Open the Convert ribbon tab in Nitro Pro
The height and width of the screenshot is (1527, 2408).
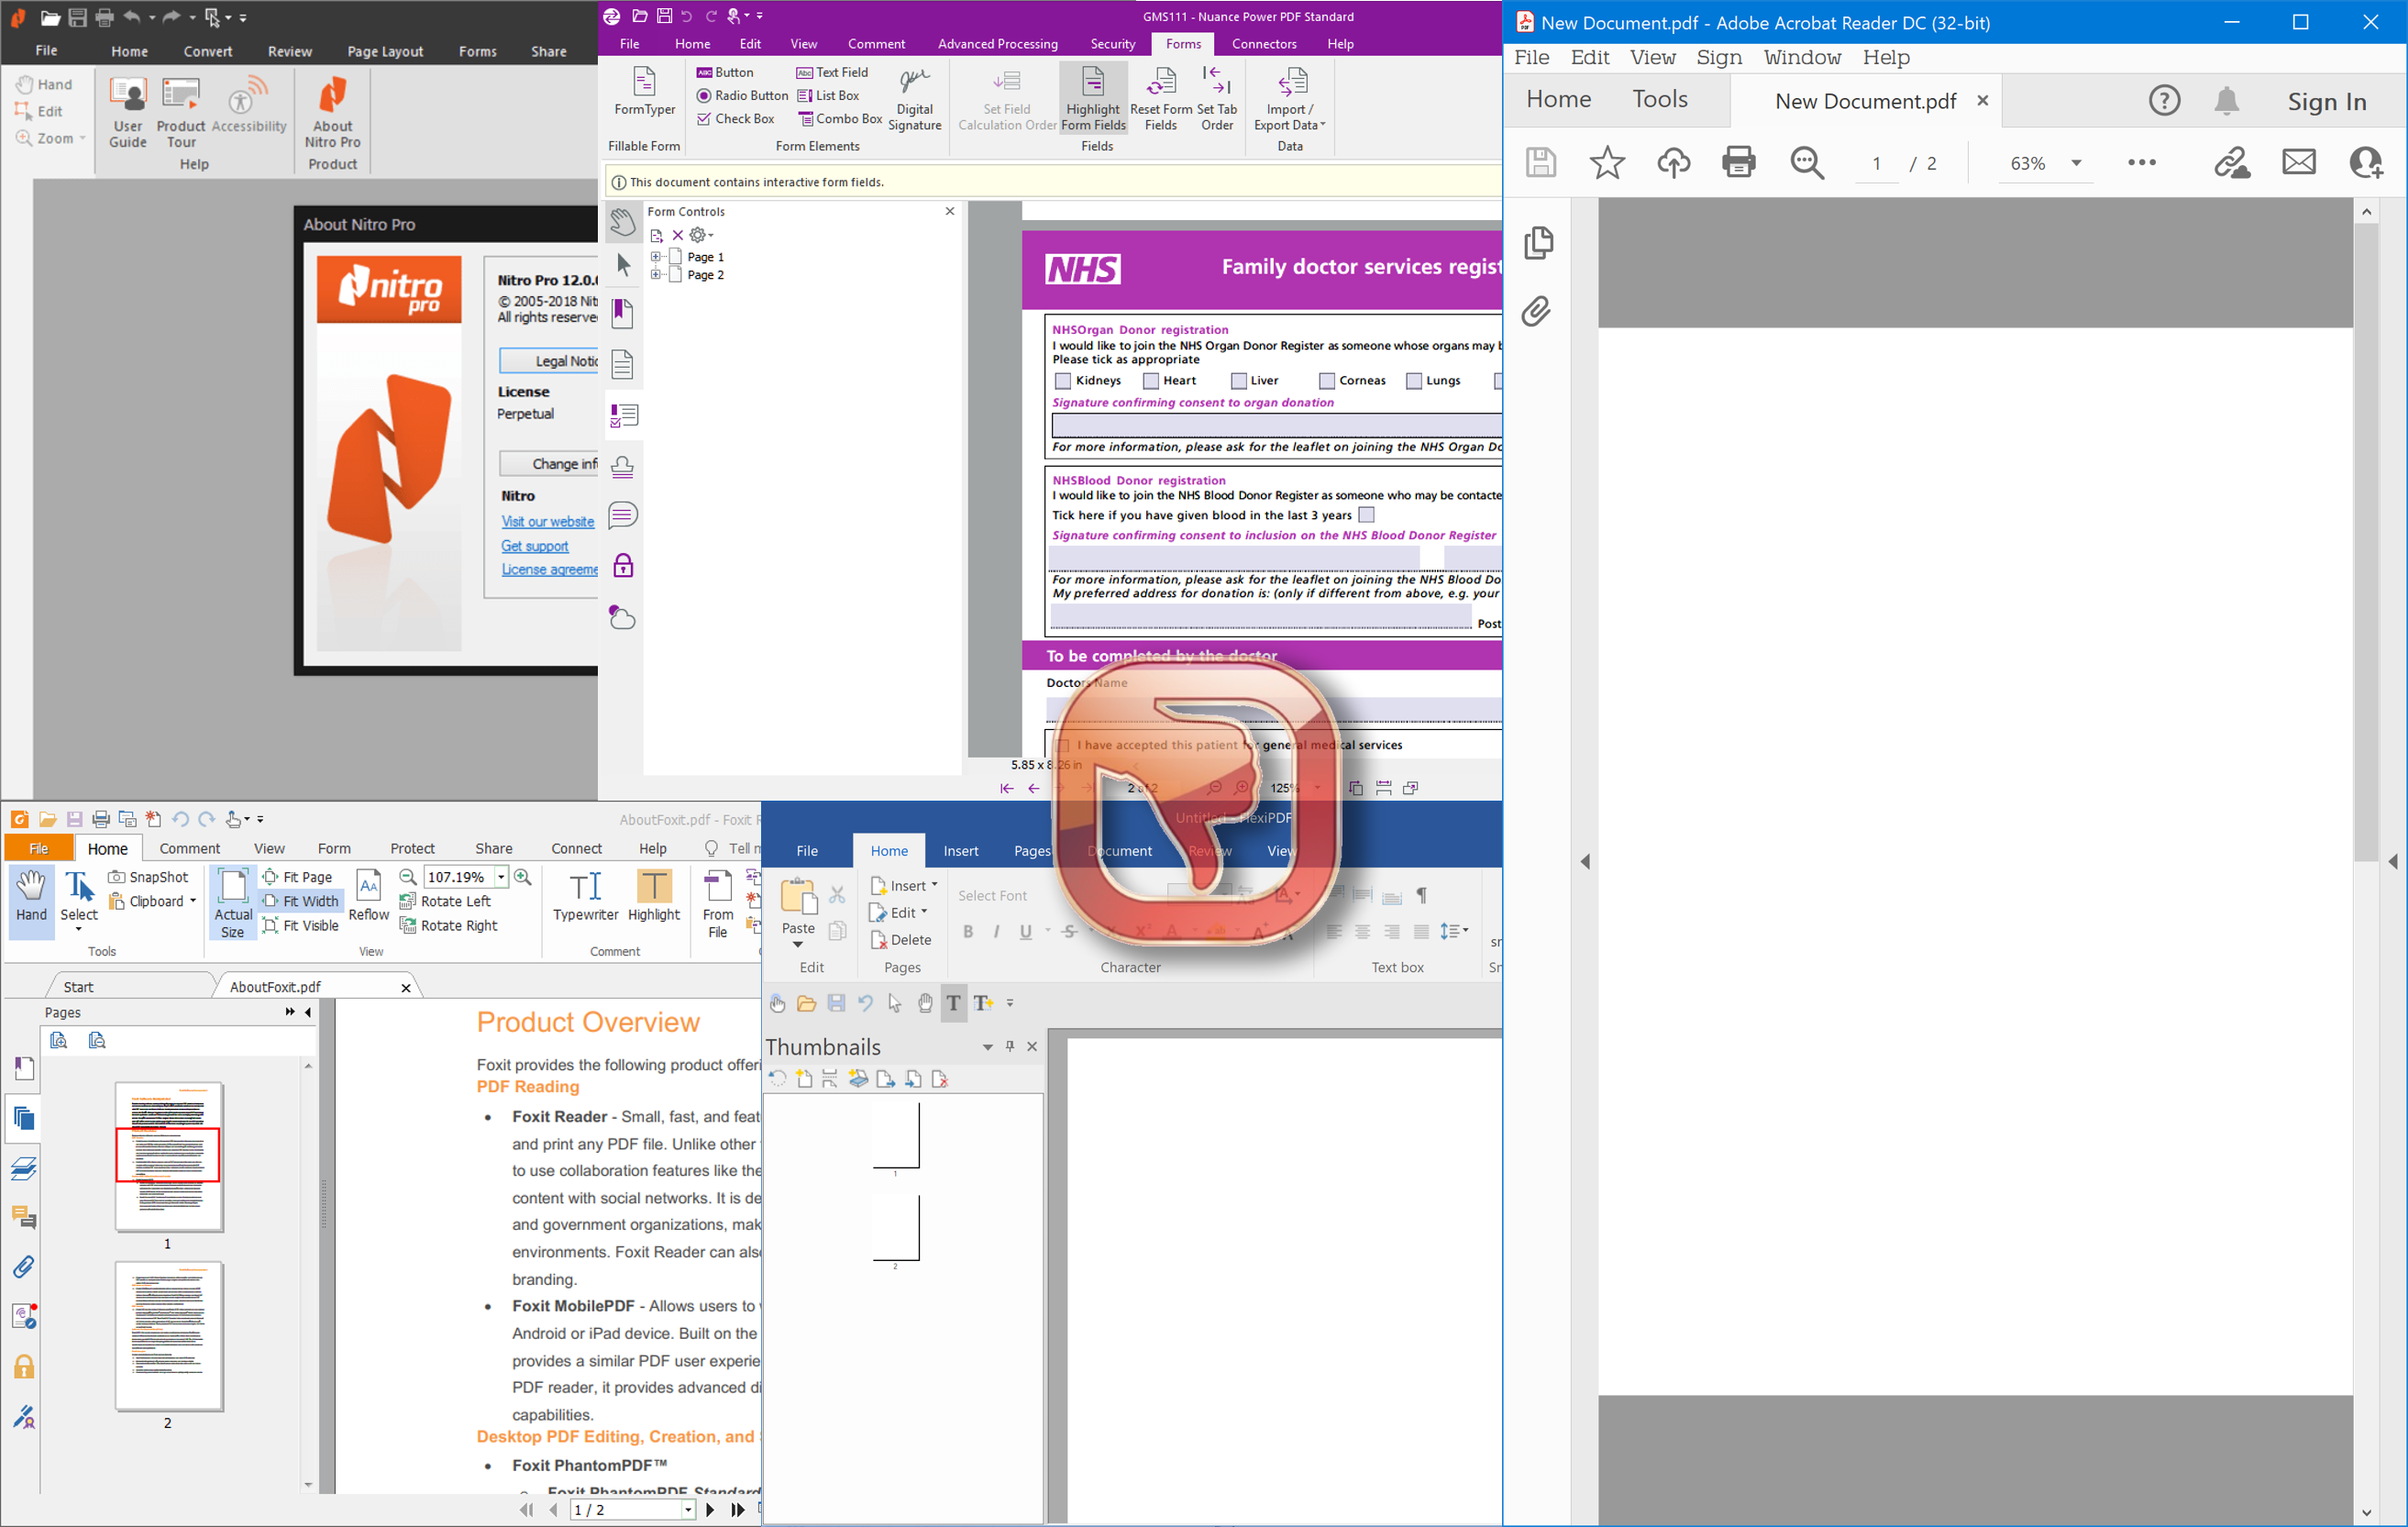coord(208,51)
